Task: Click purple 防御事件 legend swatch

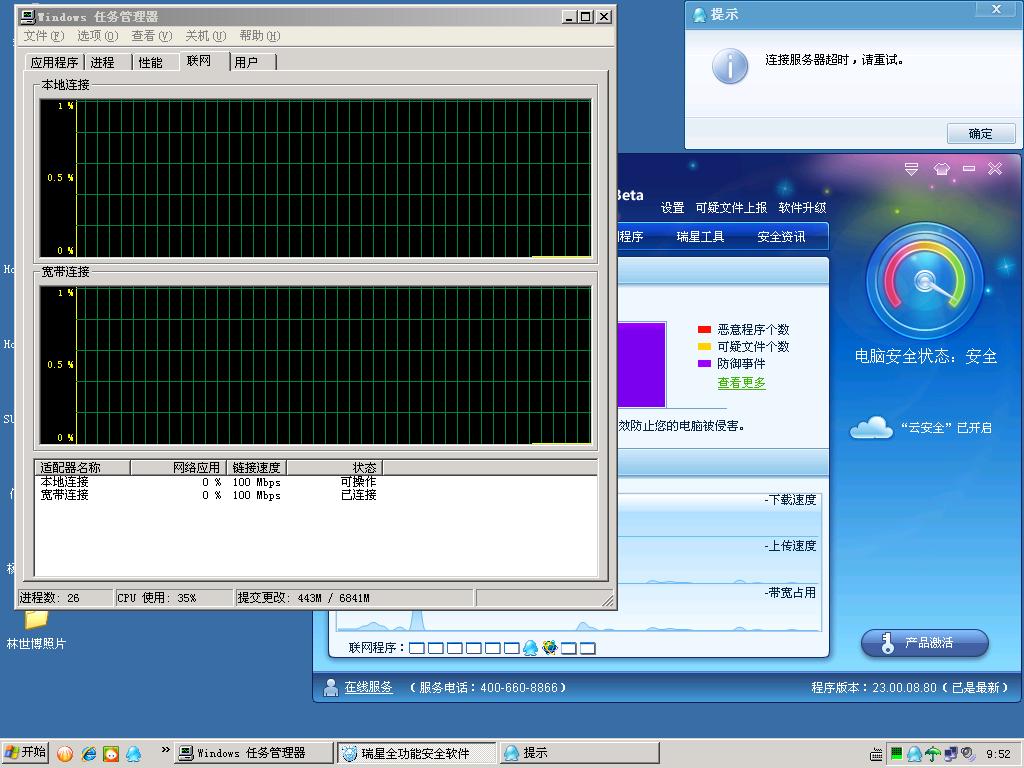Action: click(704, 363)
